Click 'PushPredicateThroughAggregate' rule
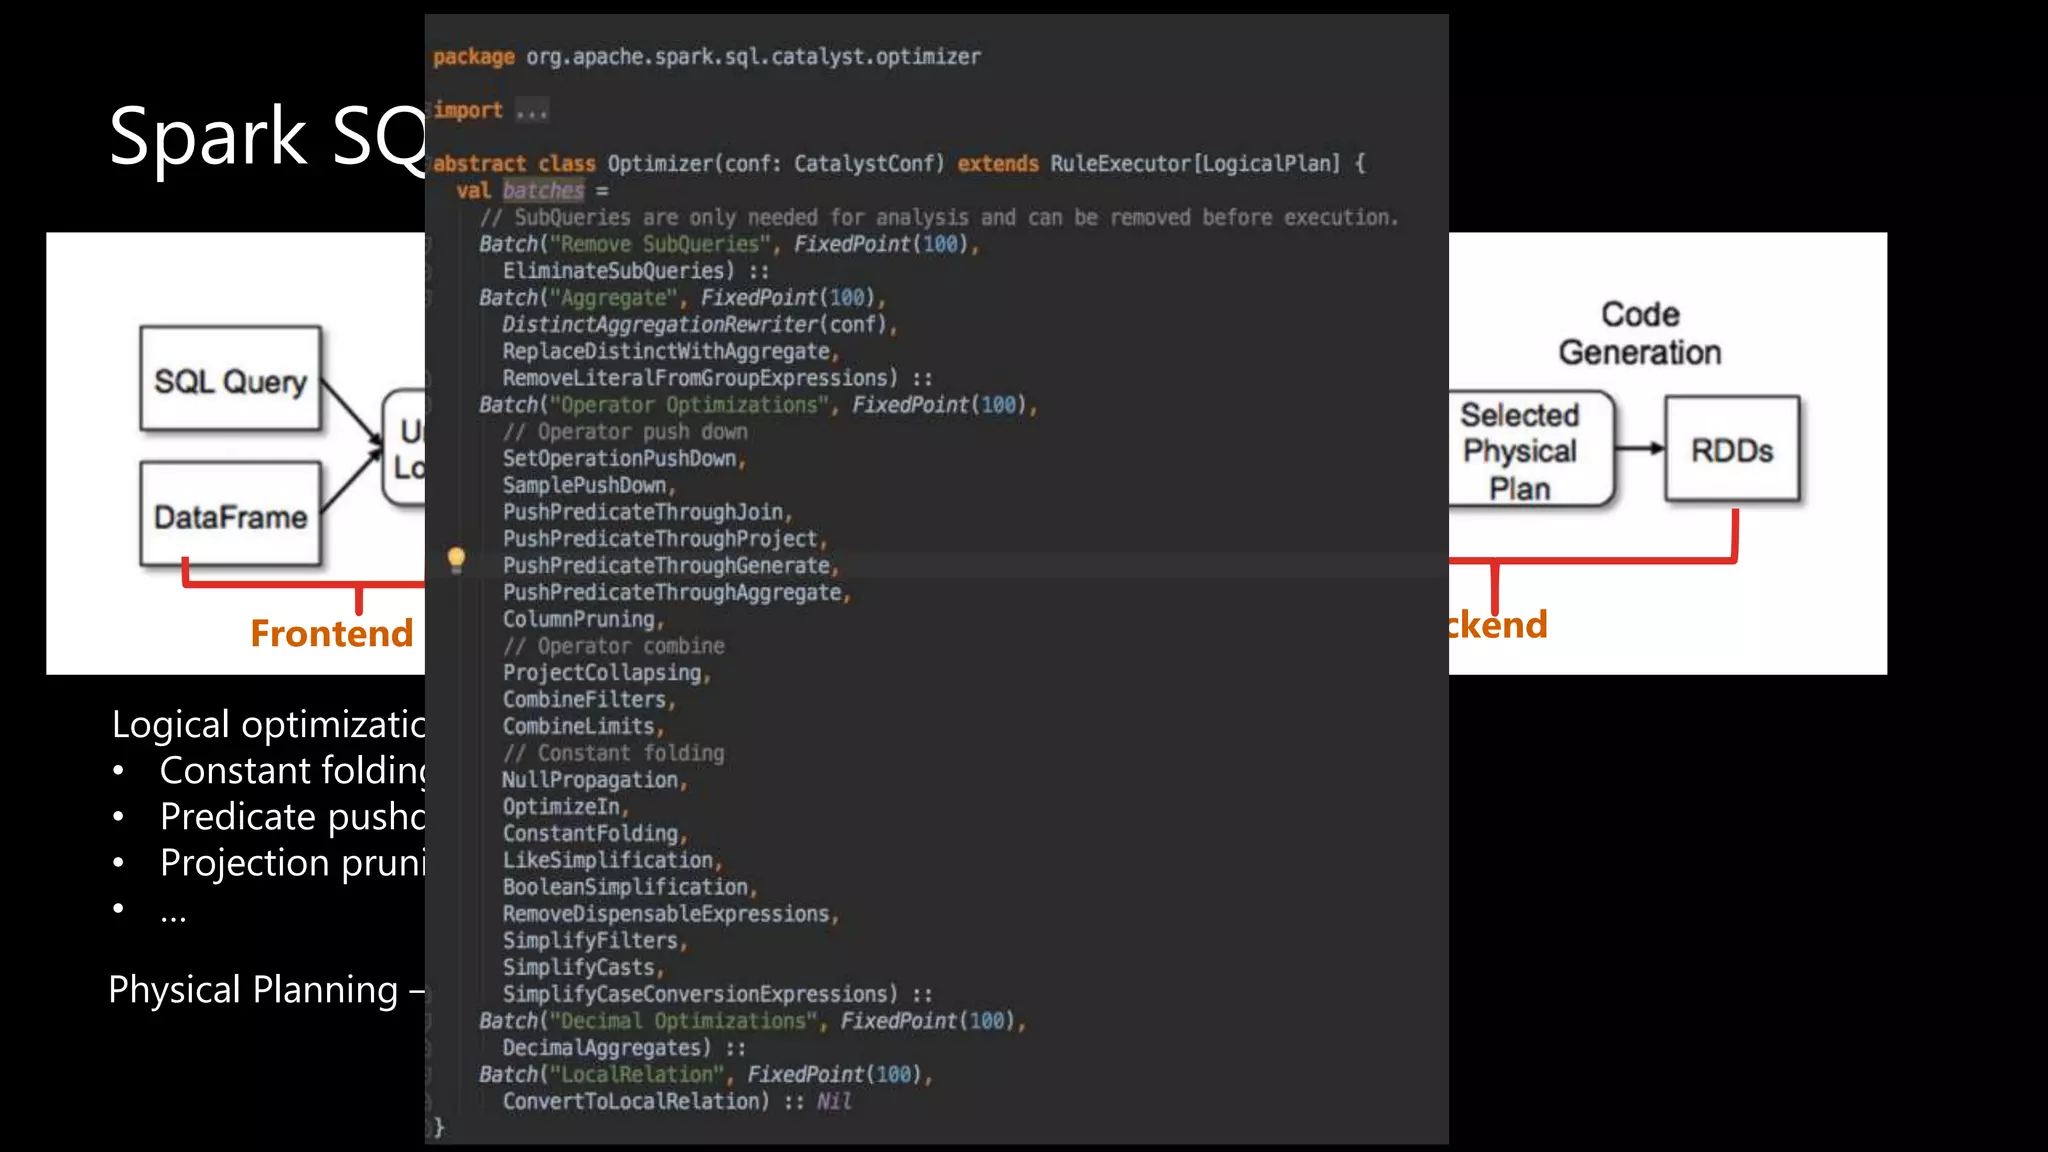This screenshot has width=2048, height=1152. pyautogui.click(x=672, y=593)
